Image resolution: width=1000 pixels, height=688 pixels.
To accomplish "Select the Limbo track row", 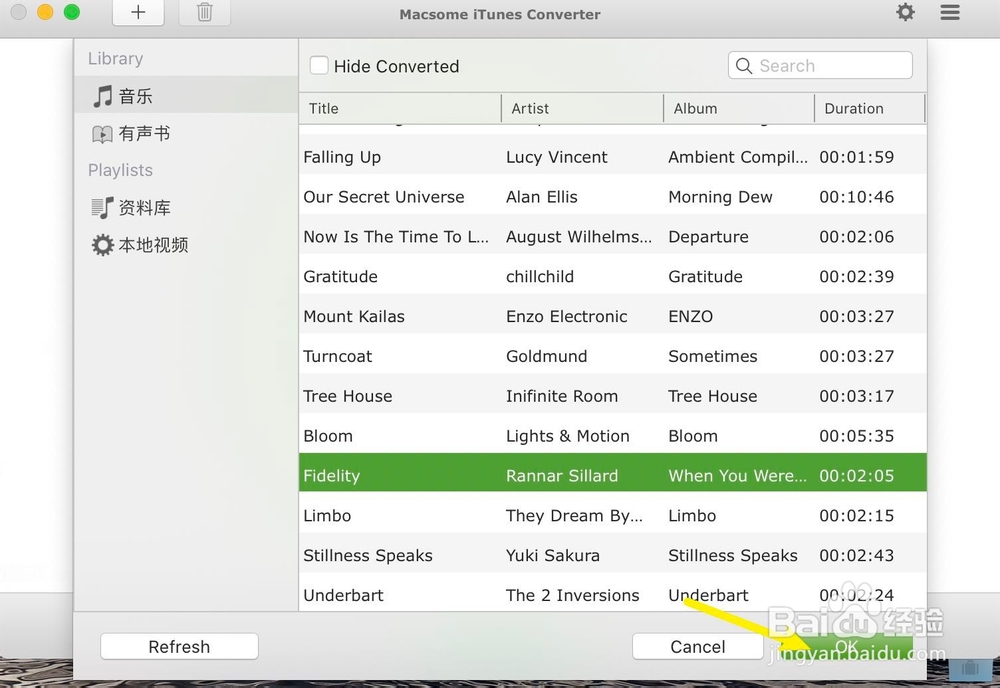I will 500,515.
